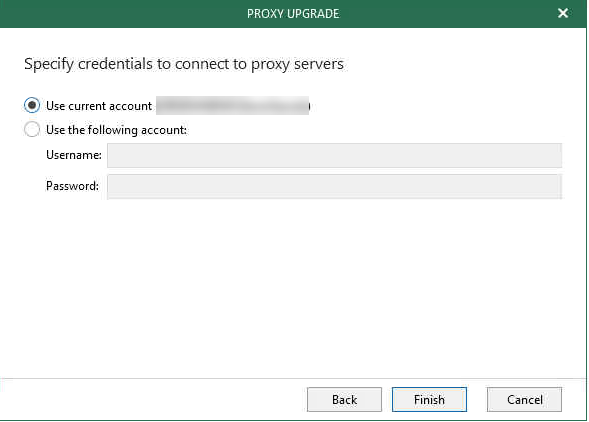Click the 'Specify credentials' heading text
This screenshot has height=422, width=589.
pos(184,64)
